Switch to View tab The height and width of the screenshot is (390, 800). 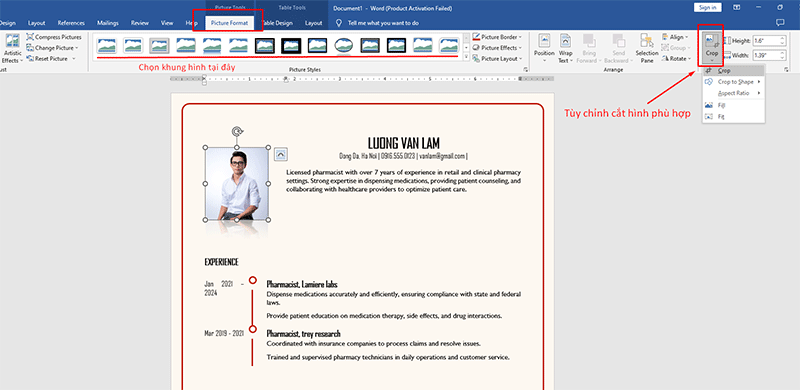coord(167,23)
